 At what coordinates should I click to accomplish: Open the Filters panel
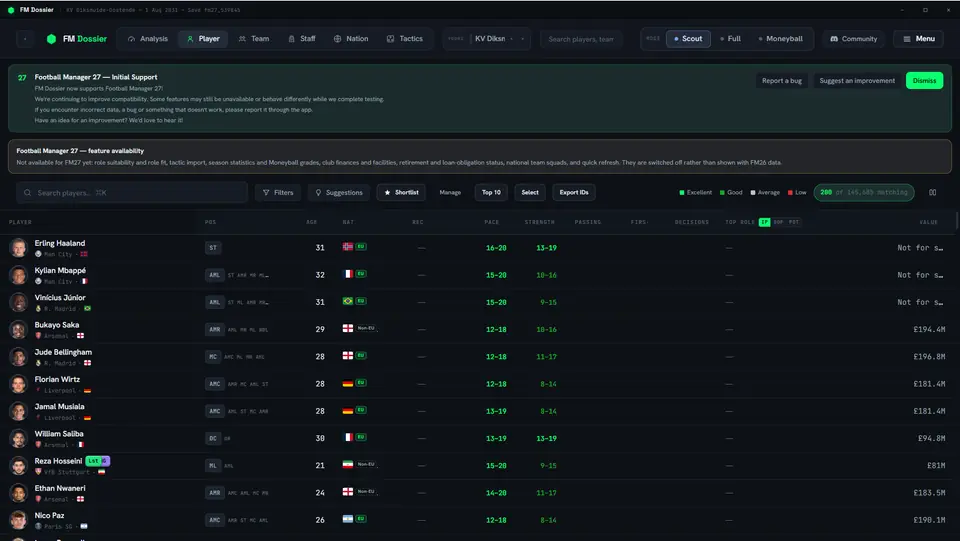(x=278, y=192)
